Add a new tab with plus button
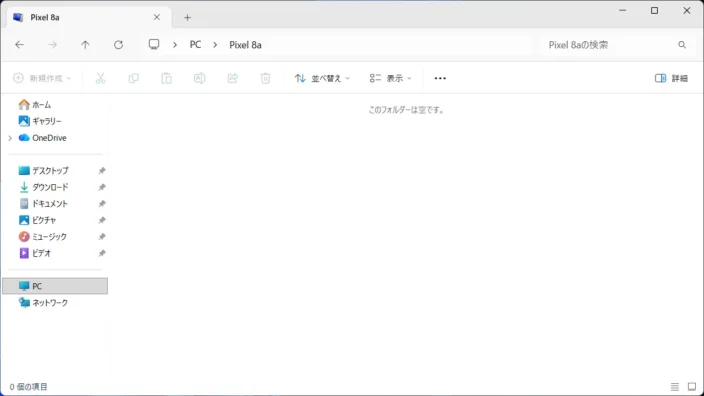Screen dimensions: 704x396 click(187, 18)
